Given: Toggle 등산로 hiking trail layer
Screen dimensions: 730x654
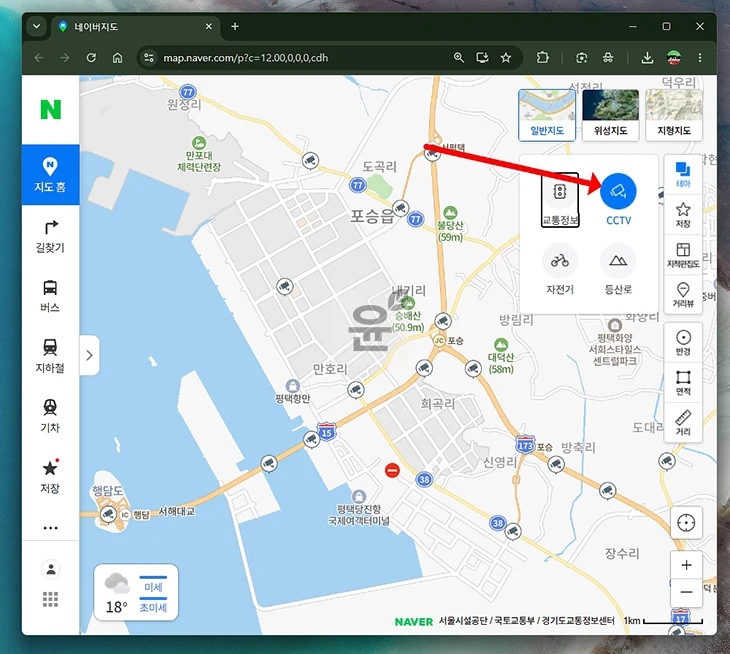Looking at the screenshot, I should point(618,269).
